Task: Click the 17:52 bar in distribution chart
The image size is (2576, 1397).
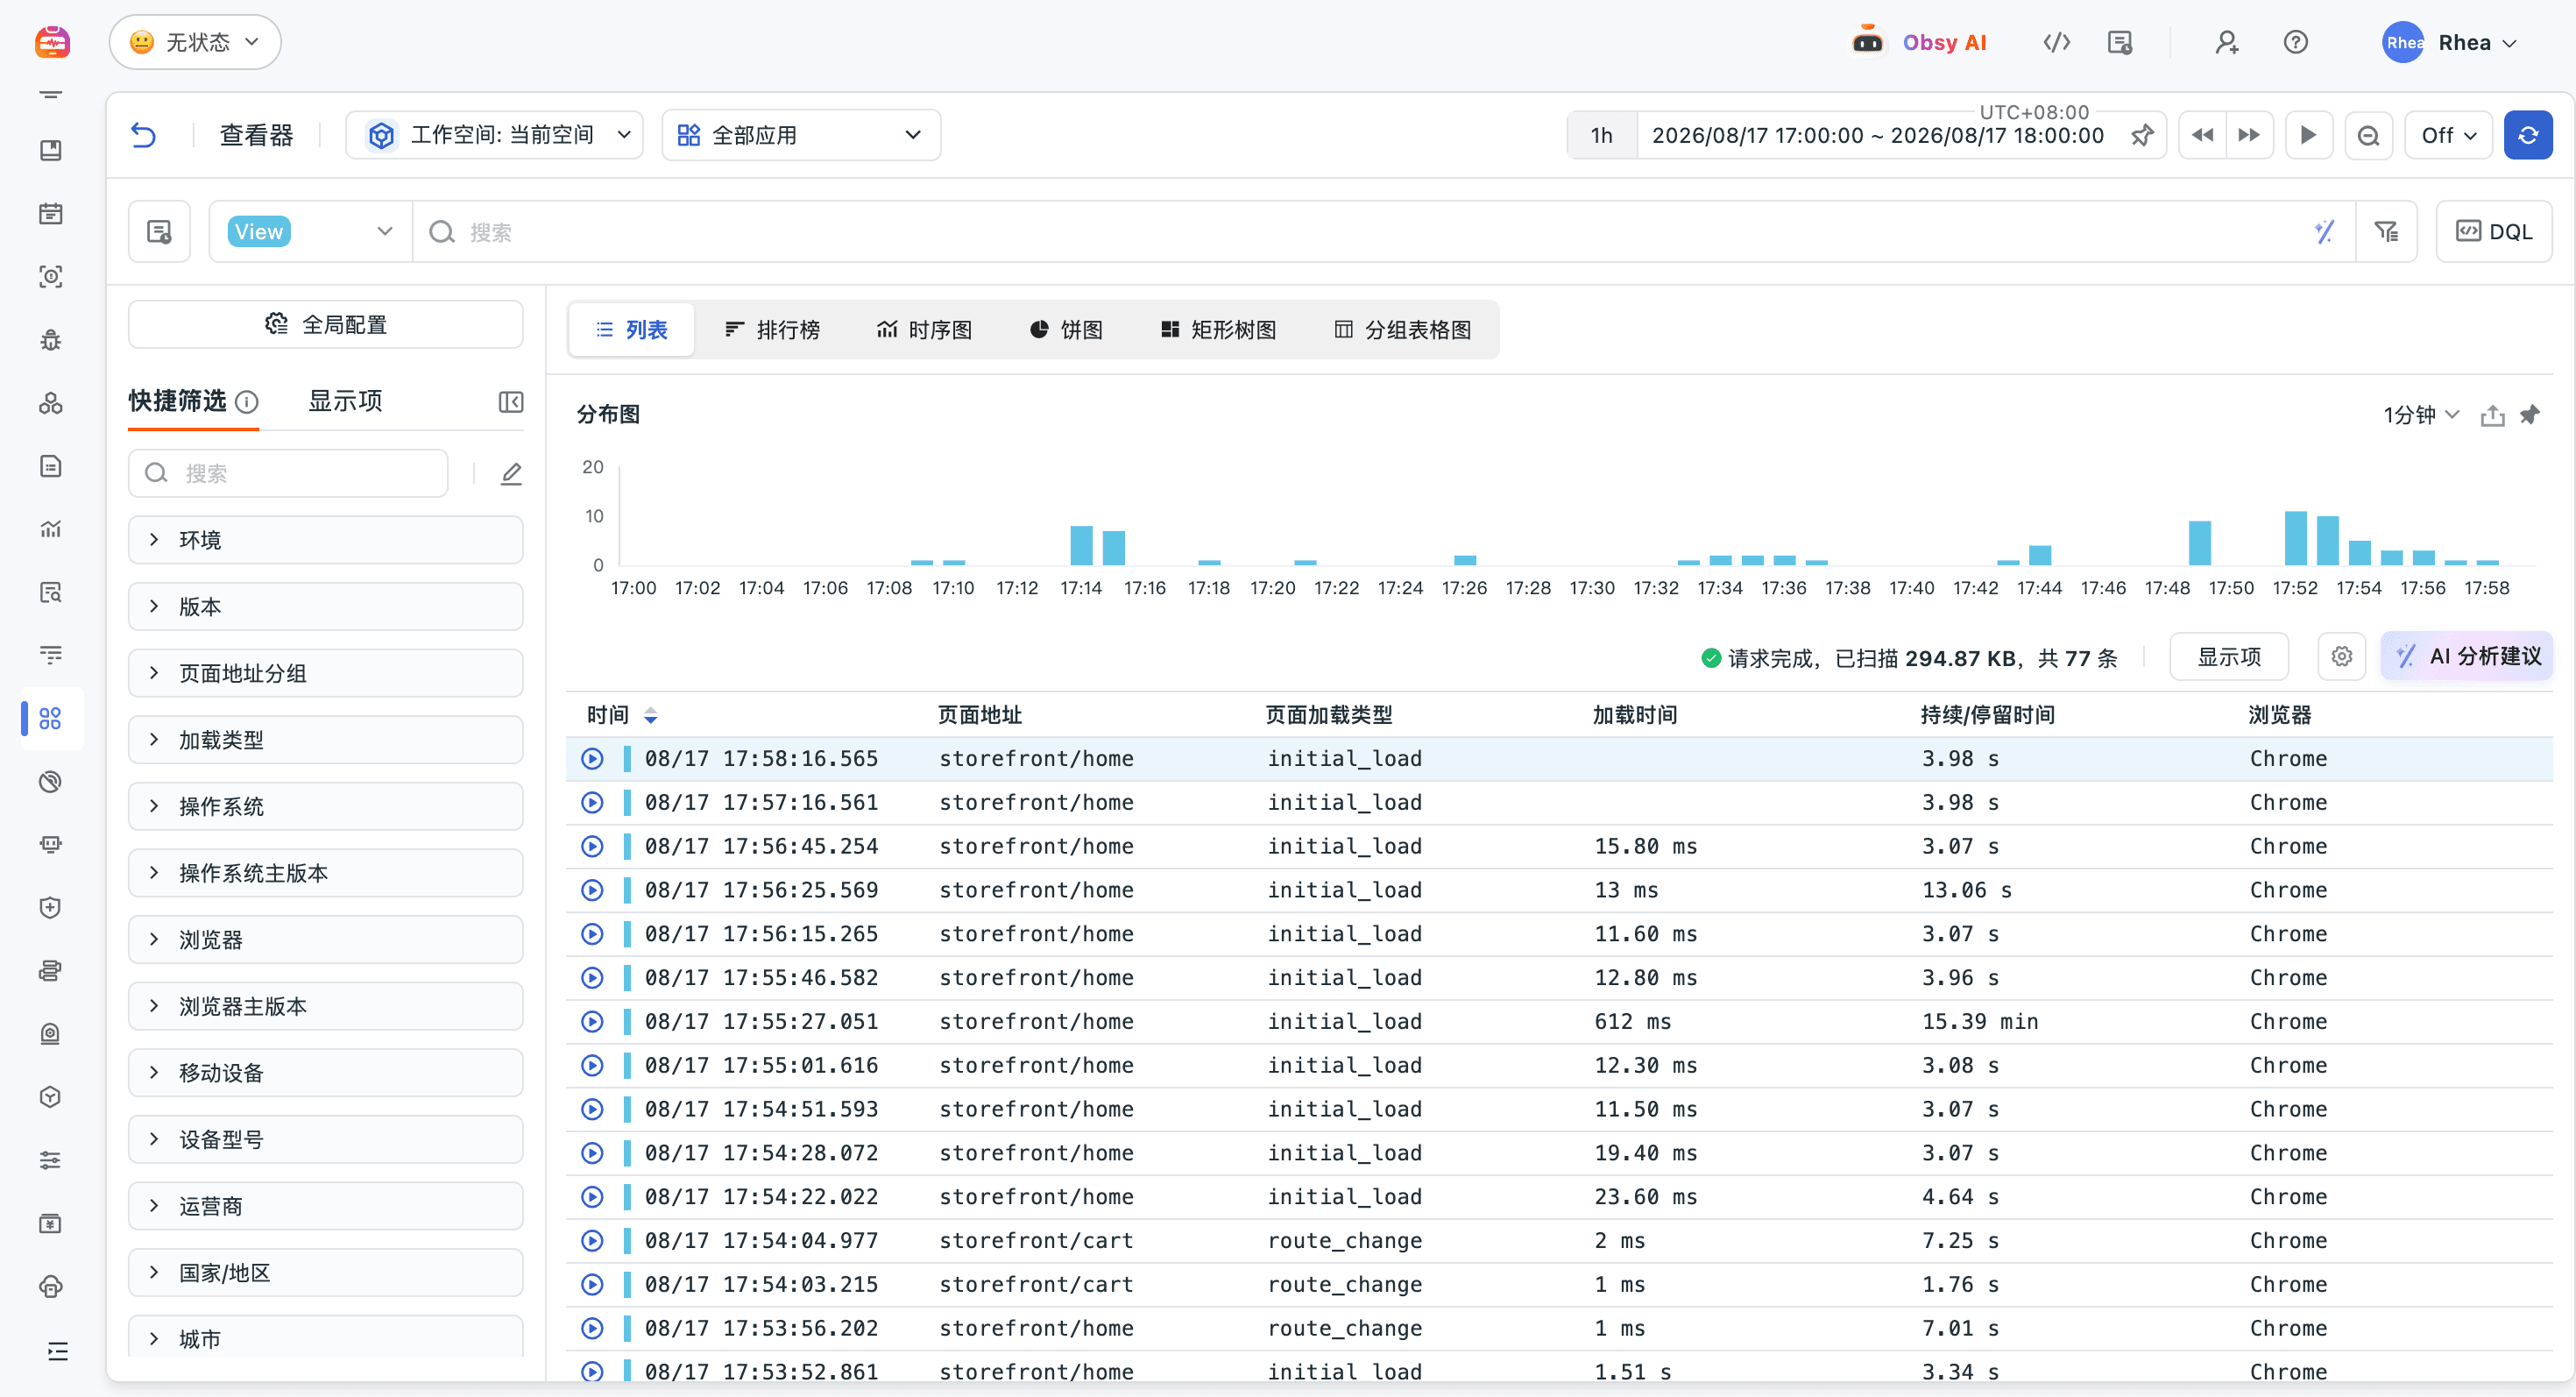Action: (2295, 538)
